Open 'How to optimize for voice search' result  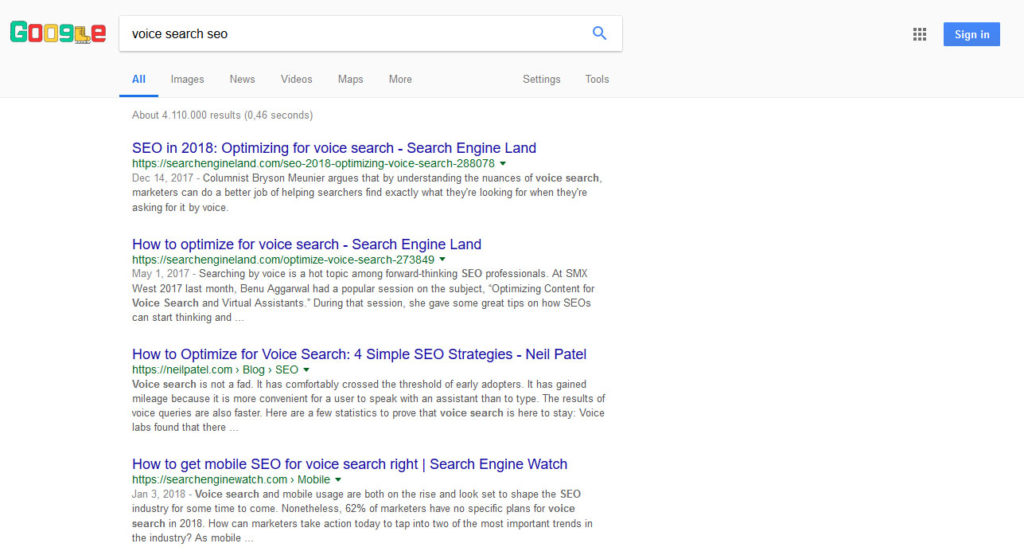pyautogui.click(x=306, y=244)
